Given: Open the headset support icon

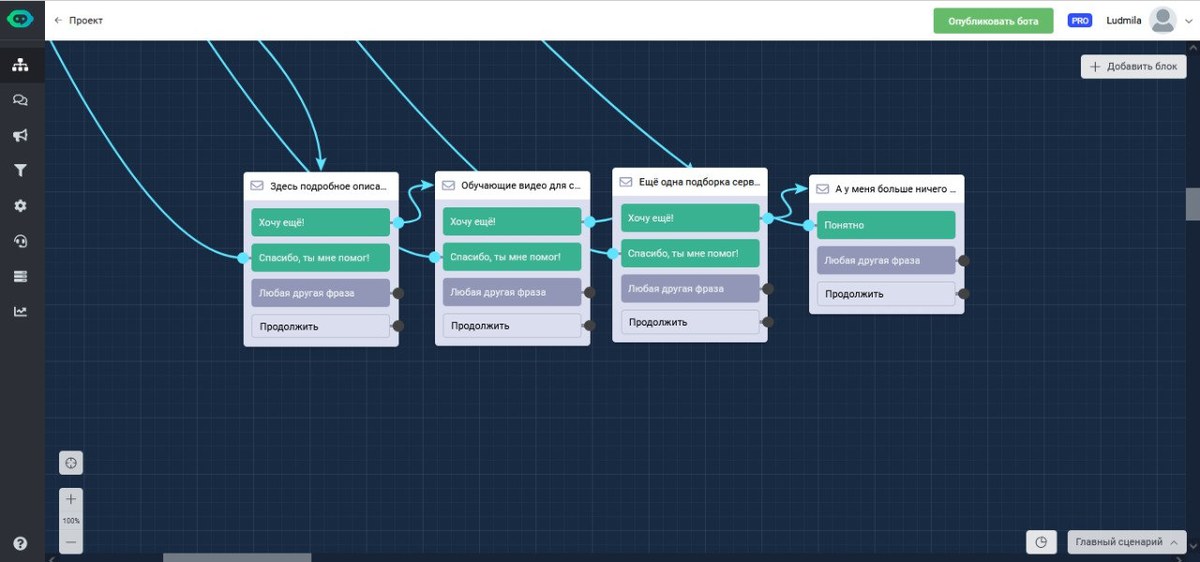Looking at the screenshot, I should click(20, 241).
